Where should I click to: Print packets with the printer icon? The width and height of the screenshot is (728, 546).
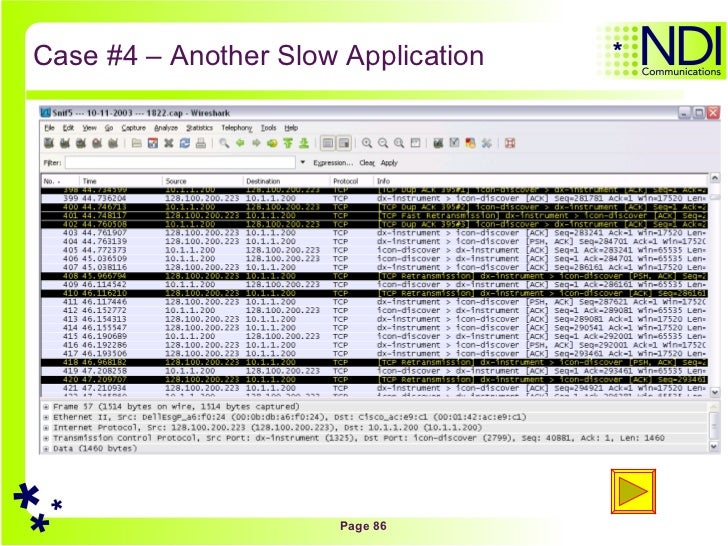(201, 143)
